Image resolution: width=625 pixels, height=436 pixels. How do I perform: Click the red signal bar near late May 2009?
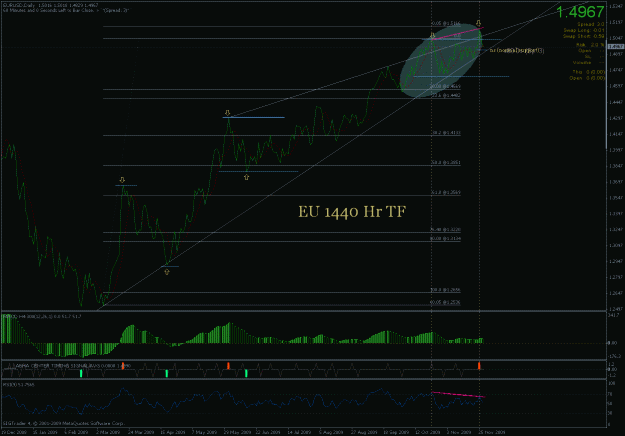[228, 365]
